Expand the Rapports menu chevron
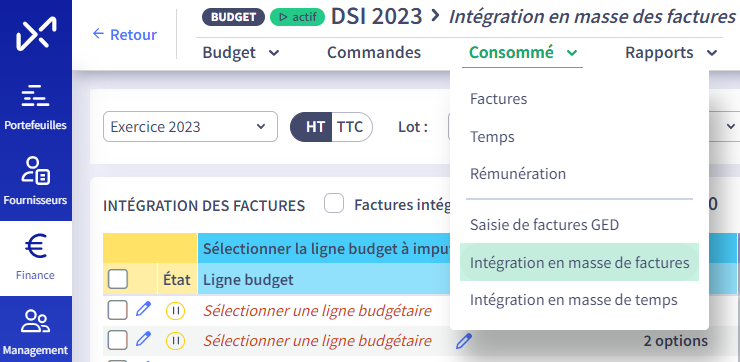This screenshot has width=740, height=362. (712, 53)
